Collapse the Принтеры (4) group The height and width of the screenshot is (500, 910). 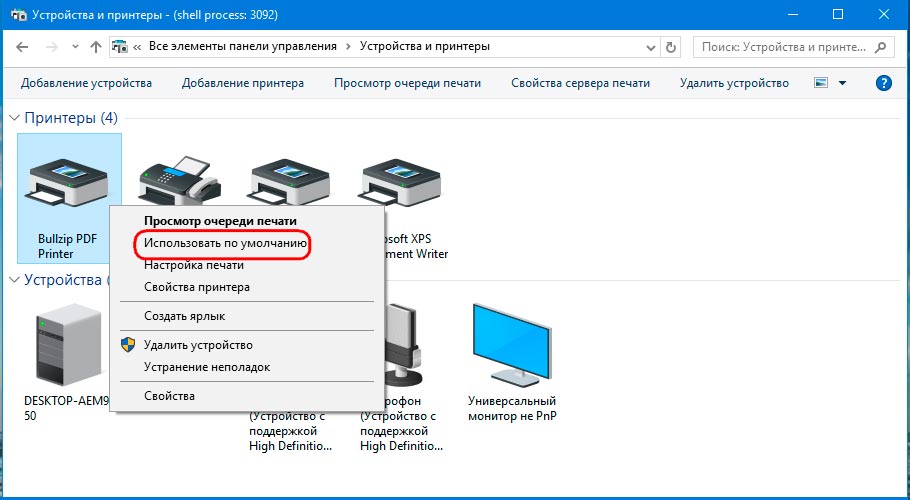pyautogui.click(x=15, y=118)
